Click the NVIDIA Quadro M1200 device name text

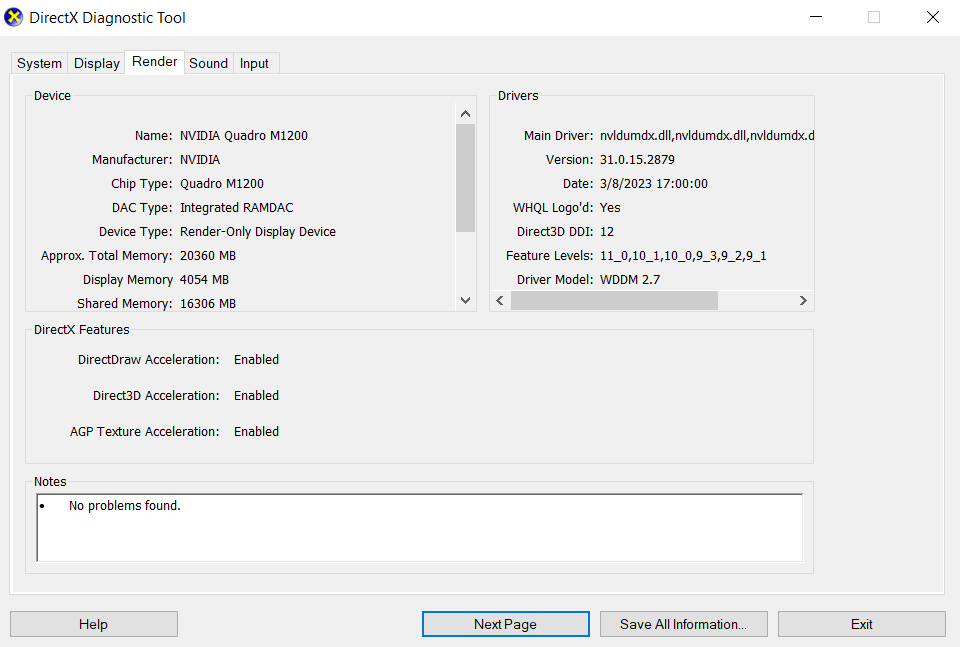coord(243,135)
